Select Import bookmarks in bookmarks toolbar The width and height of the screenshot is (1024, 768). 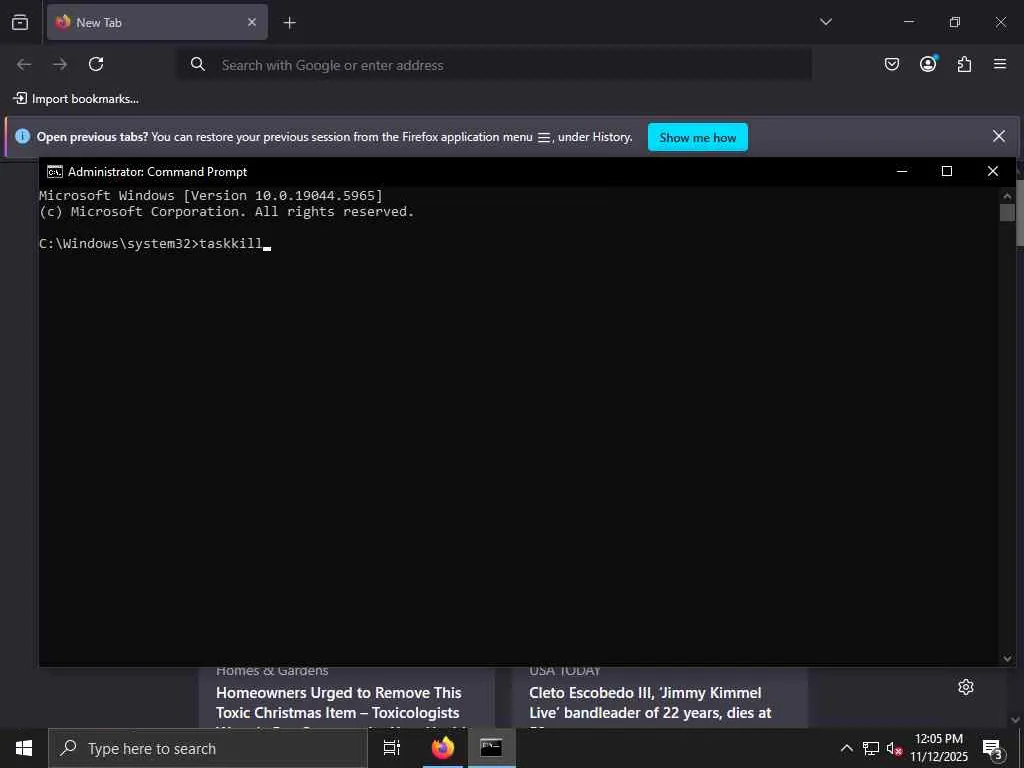point(76,99)
